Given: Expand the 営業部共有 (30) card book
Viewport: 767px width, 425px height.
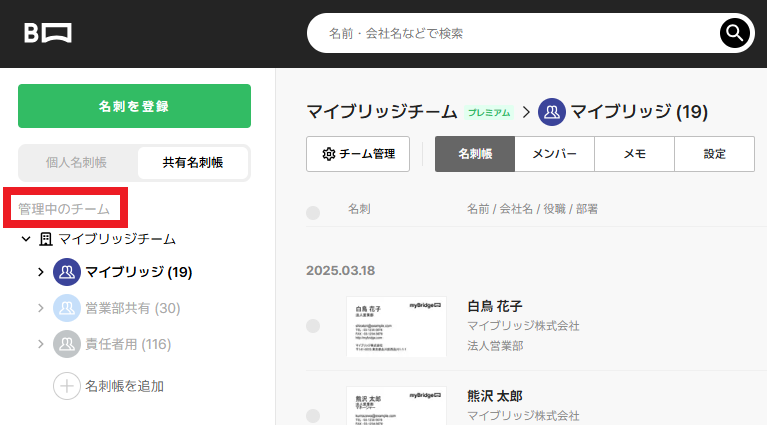Looking at the screenshot, I should point(41,308).
